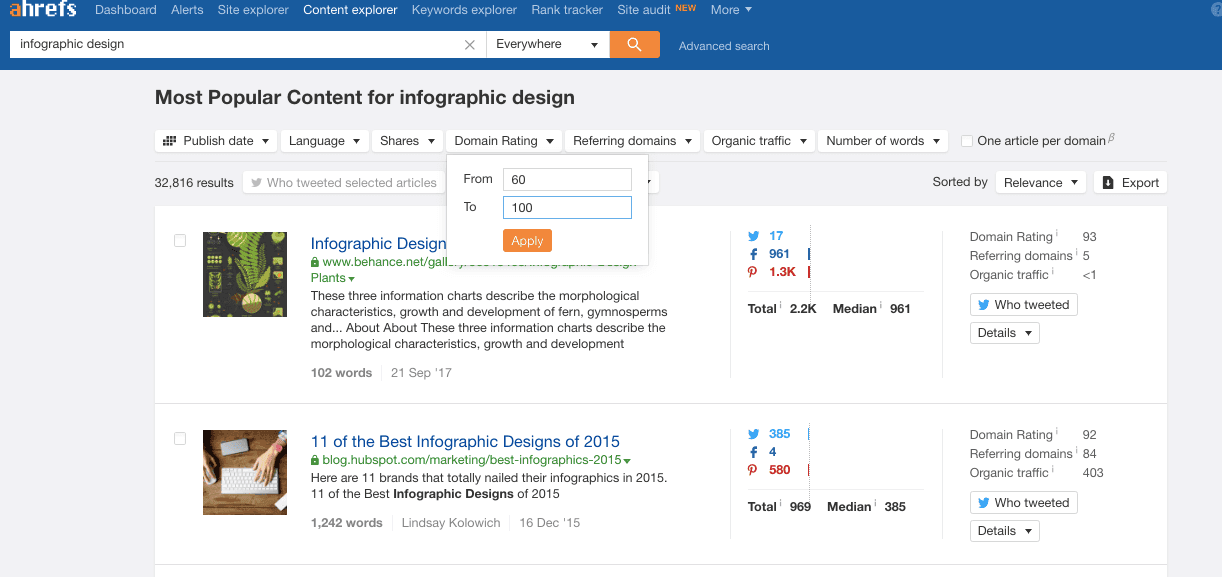Open Alerts in top navigation
This screenshot has width=1222, height=577.
(187, 10)
